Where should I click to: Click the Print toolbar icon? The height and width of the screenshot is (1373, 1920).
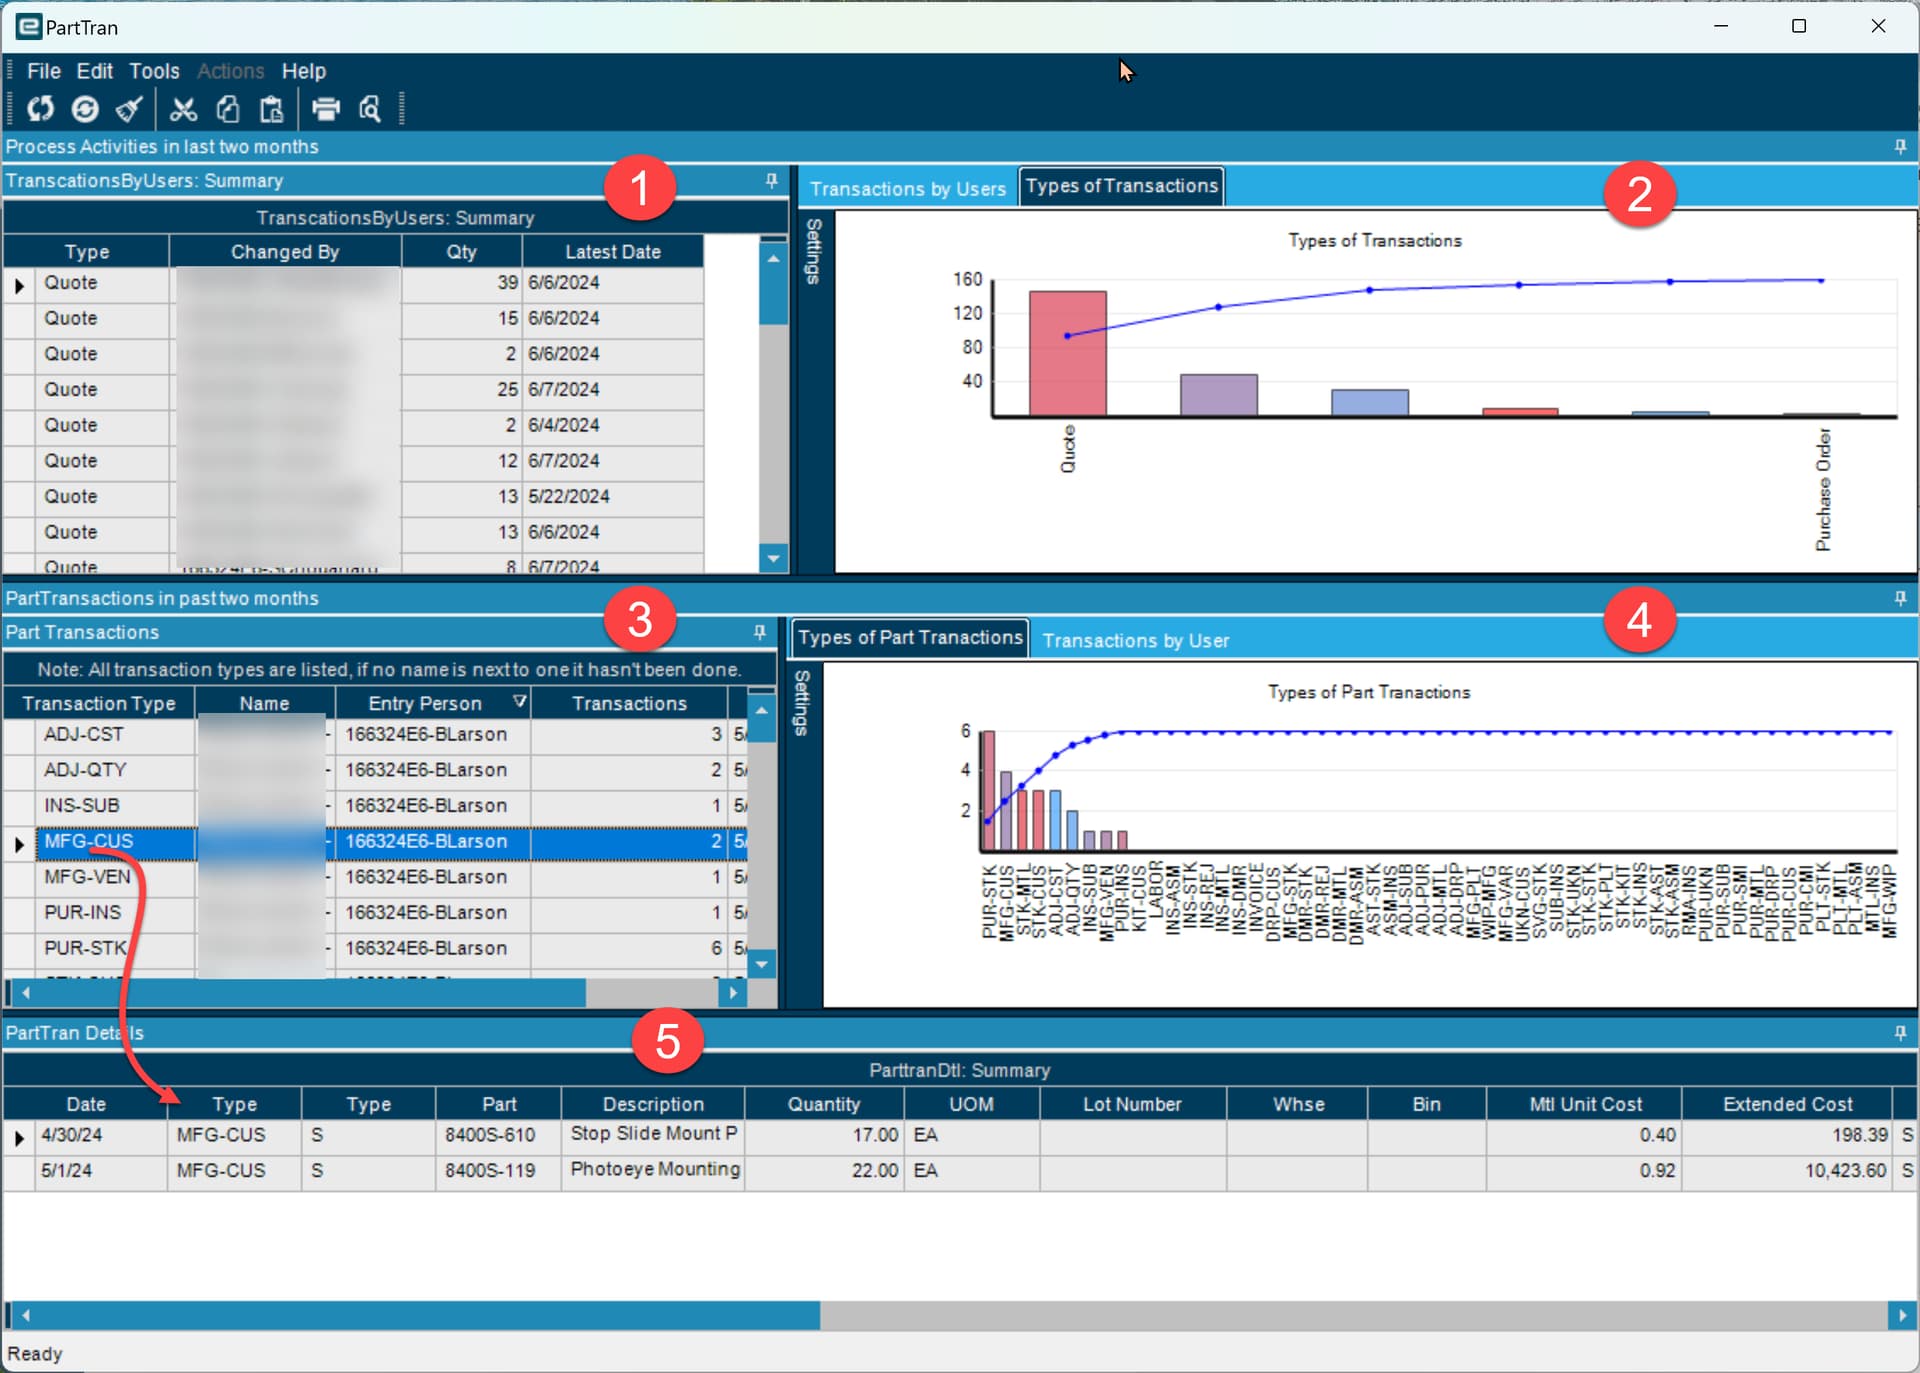326,109
